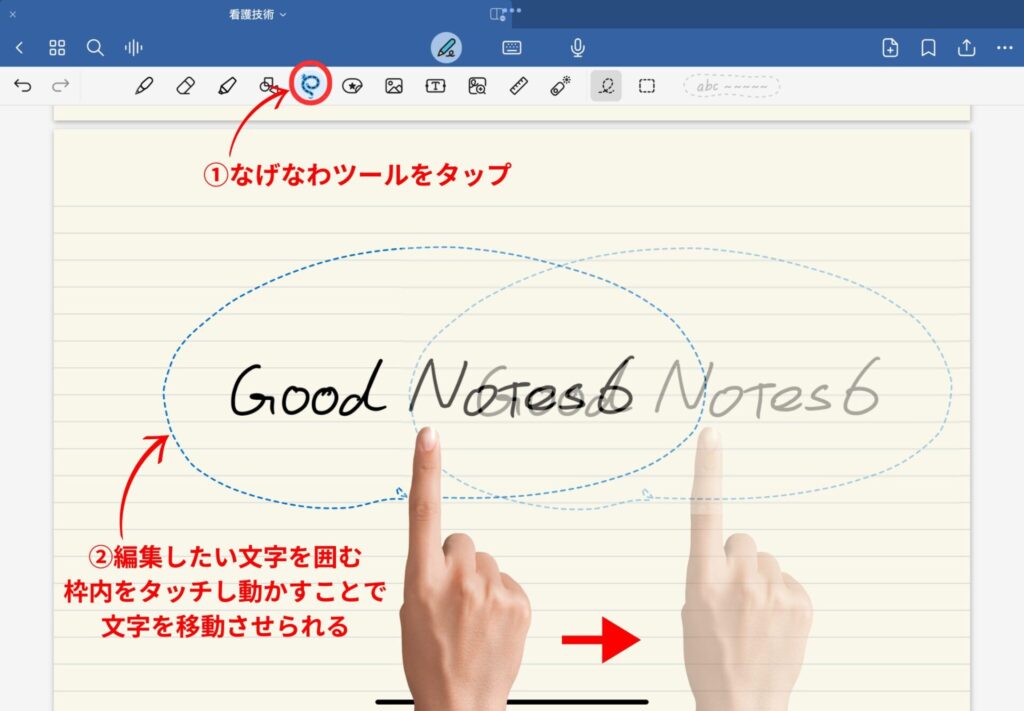Image resolution: width=1024 pixels, height=711 pixels.
Task: Toggle the pen editing mode button
Action: point(446,48)
